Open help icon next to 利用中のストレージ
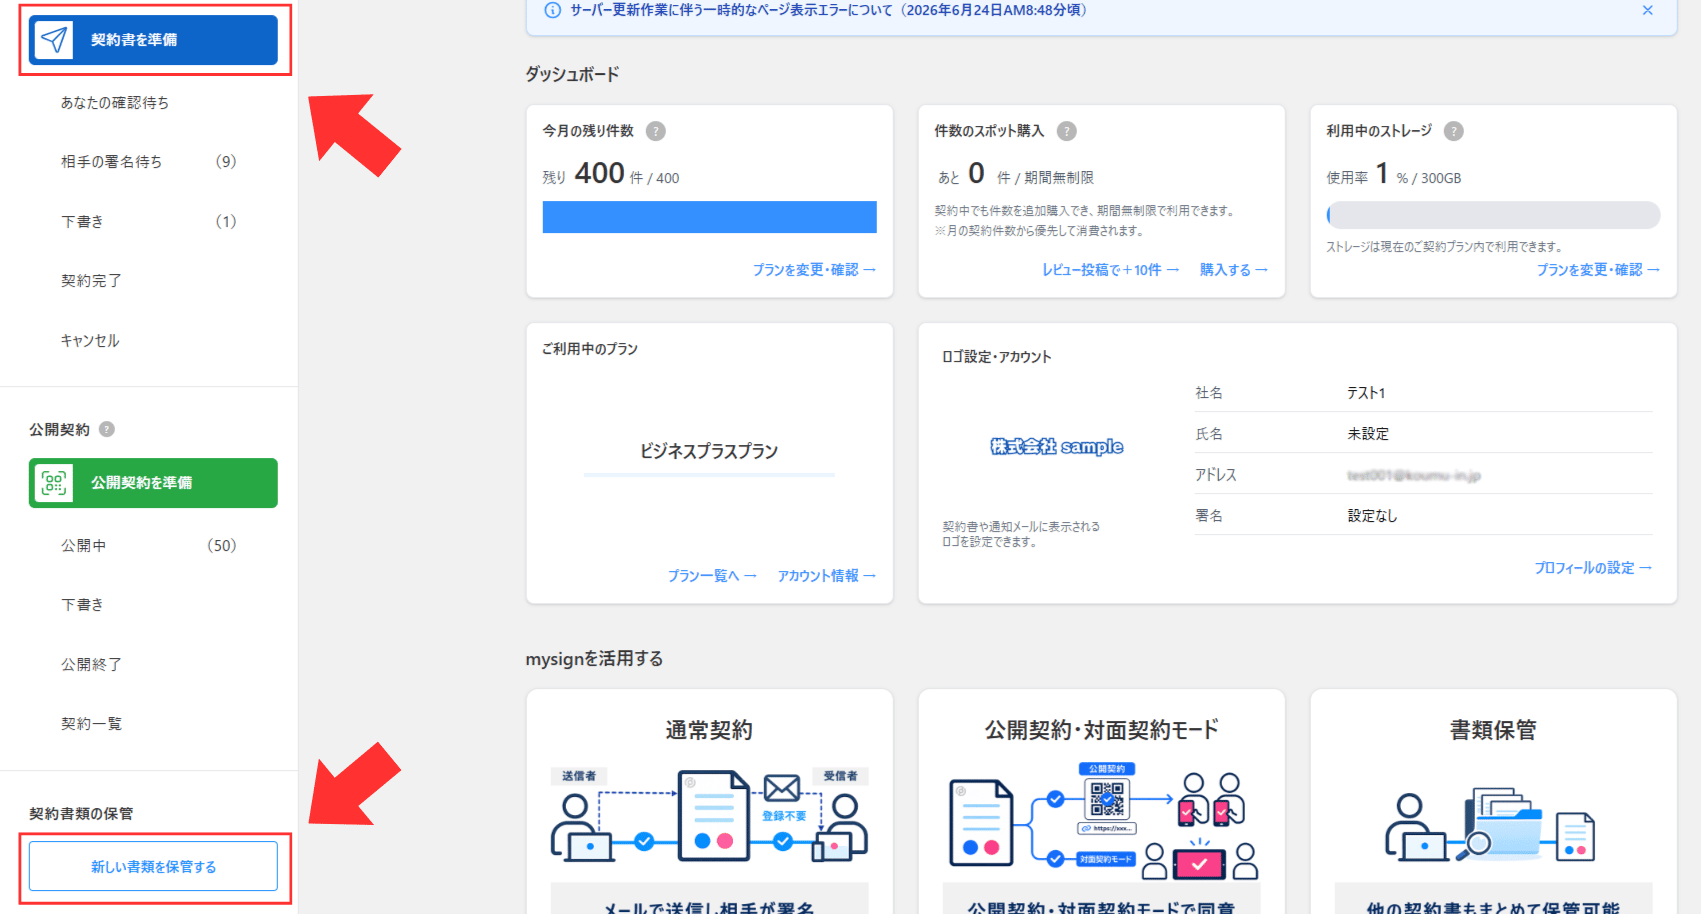1702x914 pixels. (x=1454, y=131)
